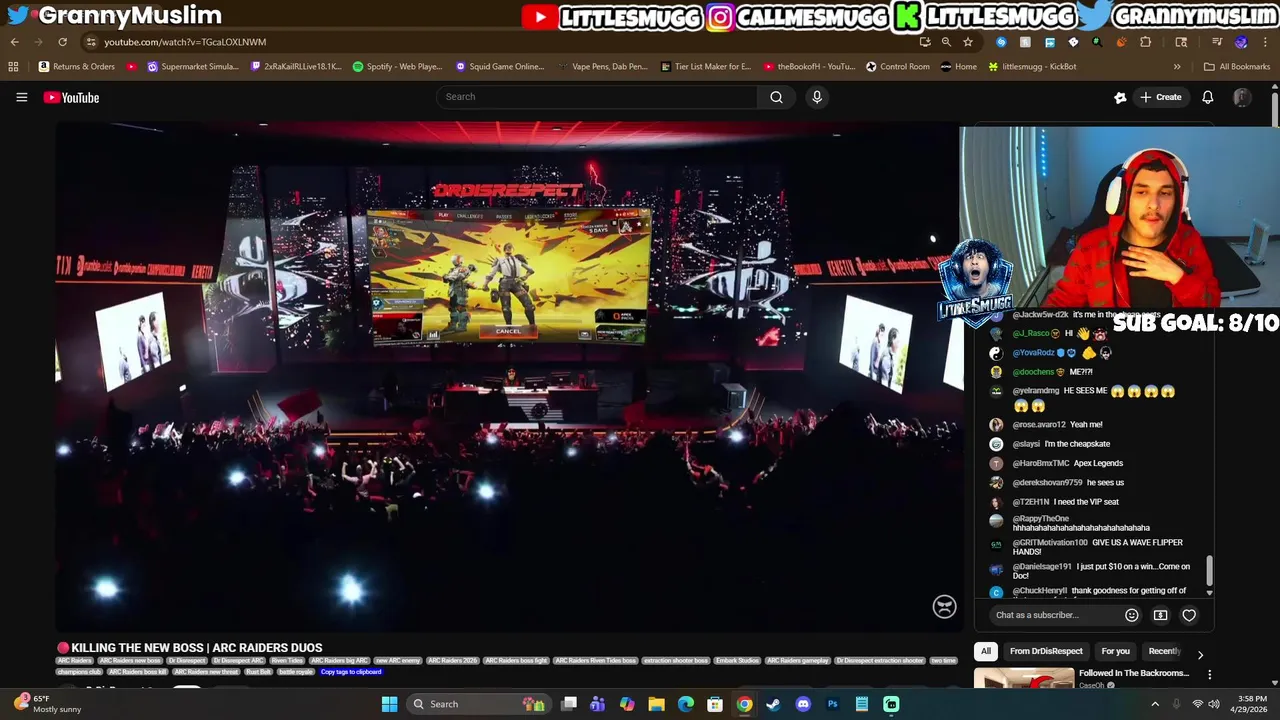Open Followed In The Backrooms video thumbnail

(x=1024, y=679)
